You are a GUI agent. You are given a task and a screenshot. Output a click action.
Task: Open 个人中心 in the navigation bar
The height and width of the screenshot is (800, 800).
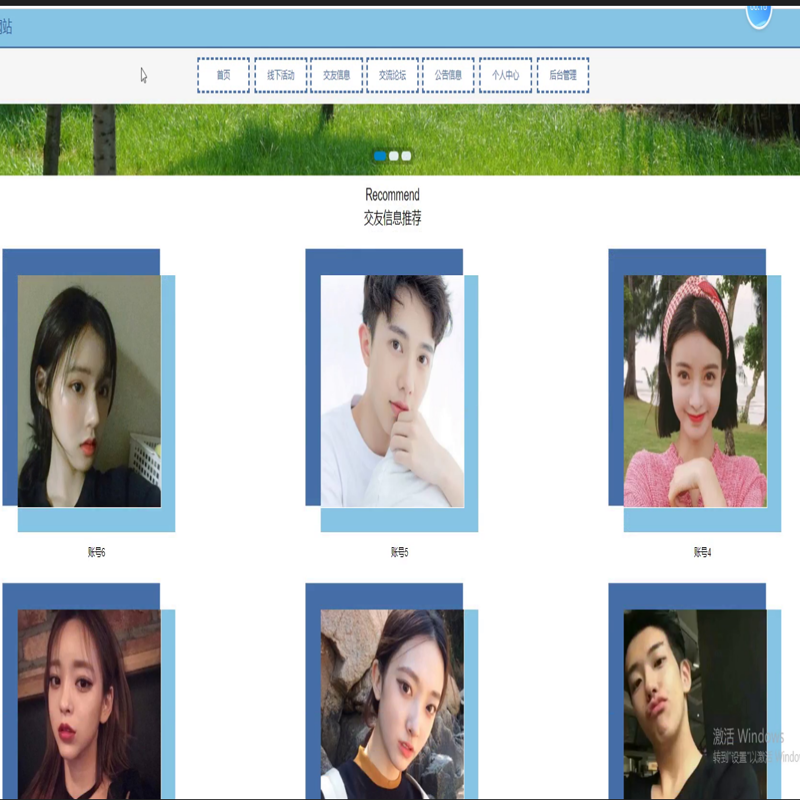(506, 76)
